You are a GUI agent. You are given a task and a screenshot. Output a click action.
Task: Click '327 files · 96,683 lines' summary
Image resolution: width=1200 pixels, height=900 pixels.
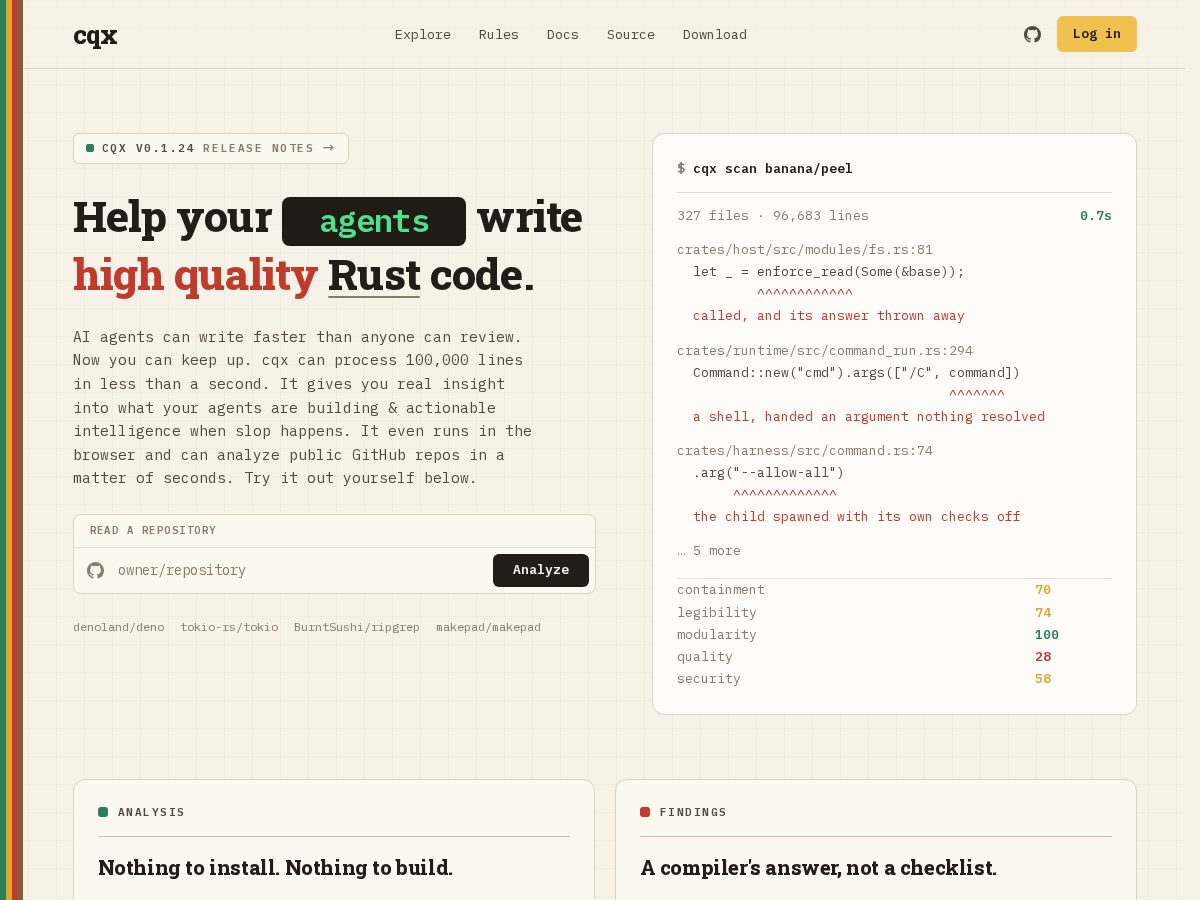[x=773, y=216]
